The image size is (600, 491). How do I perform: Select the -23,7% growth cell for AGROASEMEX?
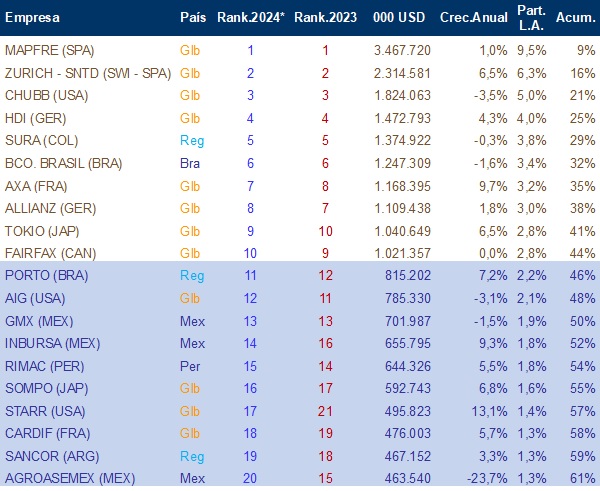click(487, 478)
